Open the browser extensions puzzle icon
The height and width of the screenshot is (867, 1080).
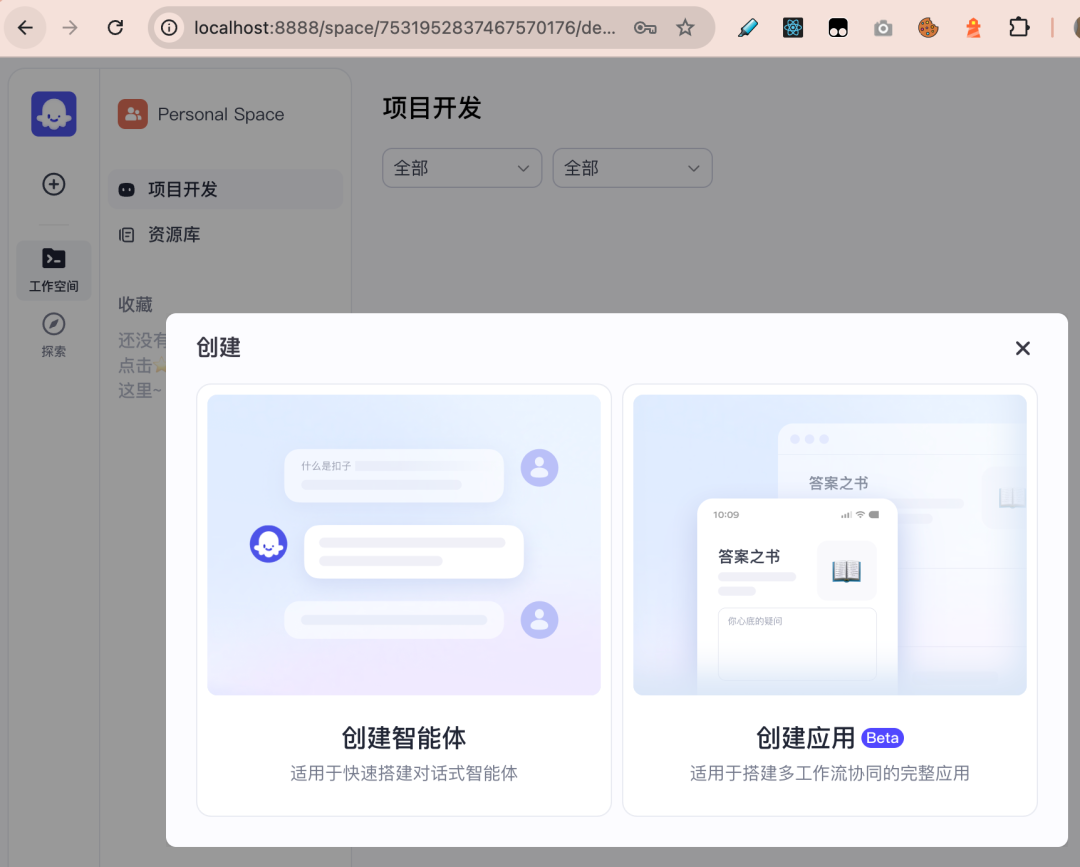[x=1019, y=27]
